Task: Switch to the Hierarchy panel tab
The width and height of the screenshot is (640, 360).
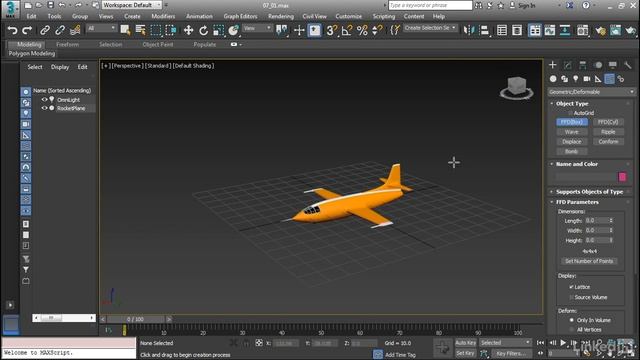Action: [582, 65]
